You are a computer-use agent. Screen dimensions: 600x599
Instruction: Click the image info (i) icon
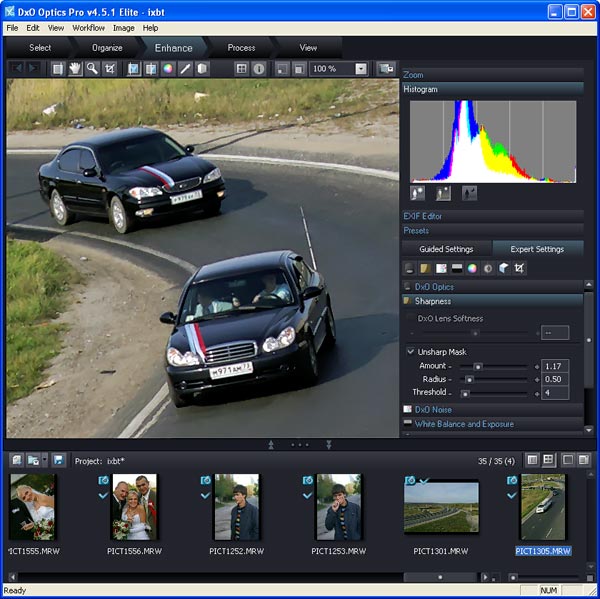tap(259, 69)
